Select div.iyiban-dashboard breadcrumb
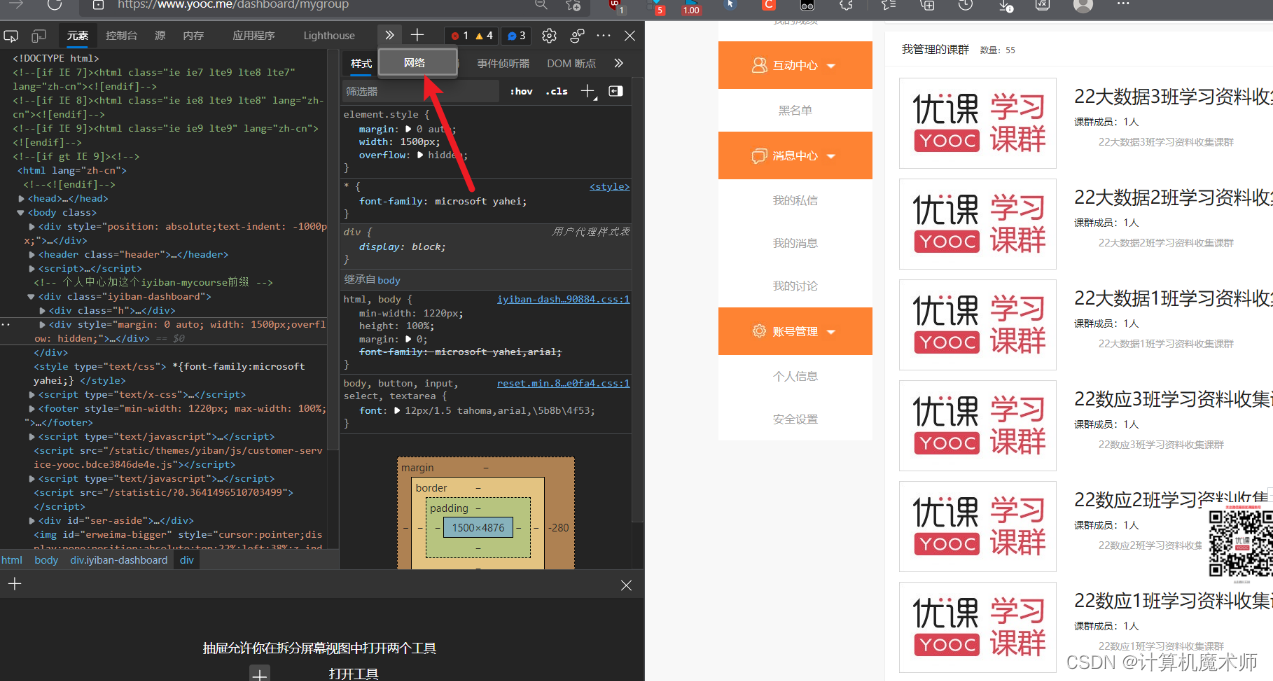The width and height of the screenshot is (1273, 681). tap(119, 560)
